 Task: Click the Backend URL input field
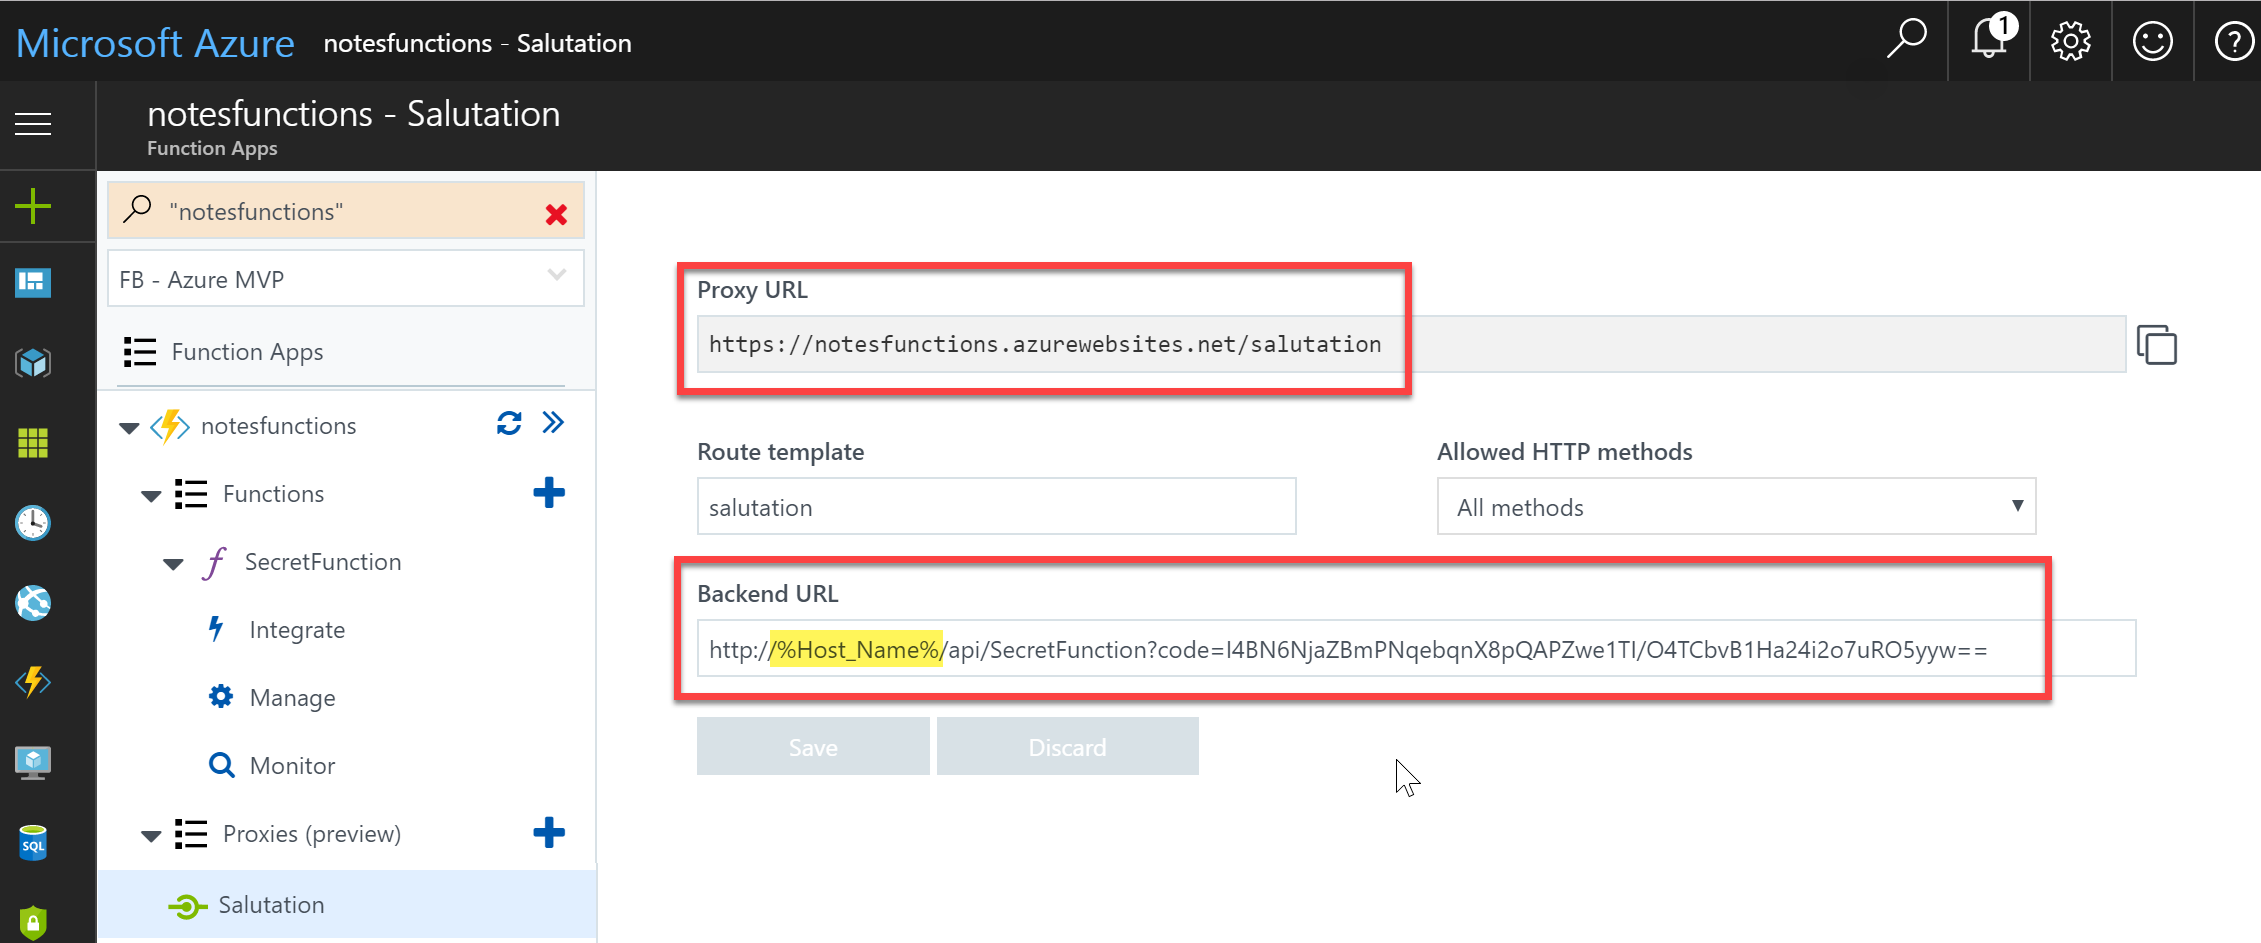(x=1416, y=649)
